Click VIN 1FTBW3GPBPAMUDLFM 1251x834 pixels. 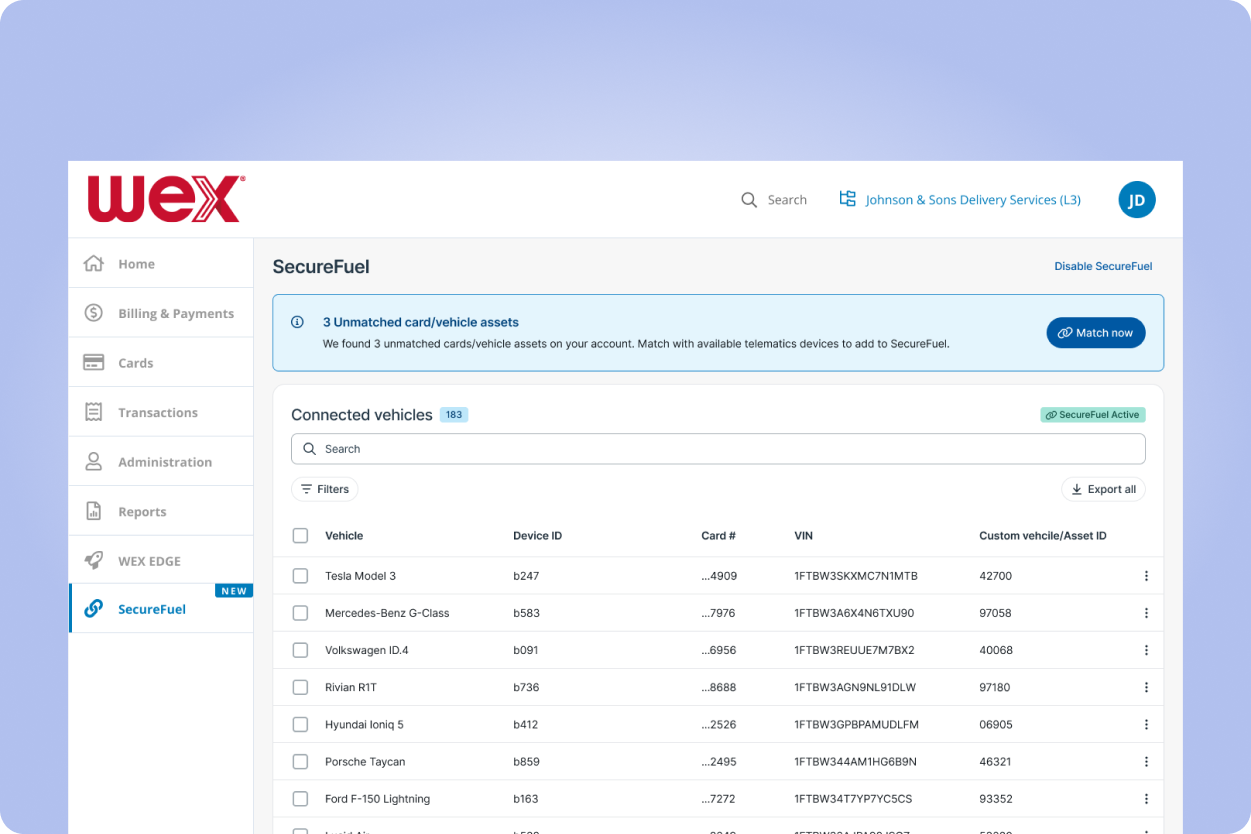click(856, 724)
